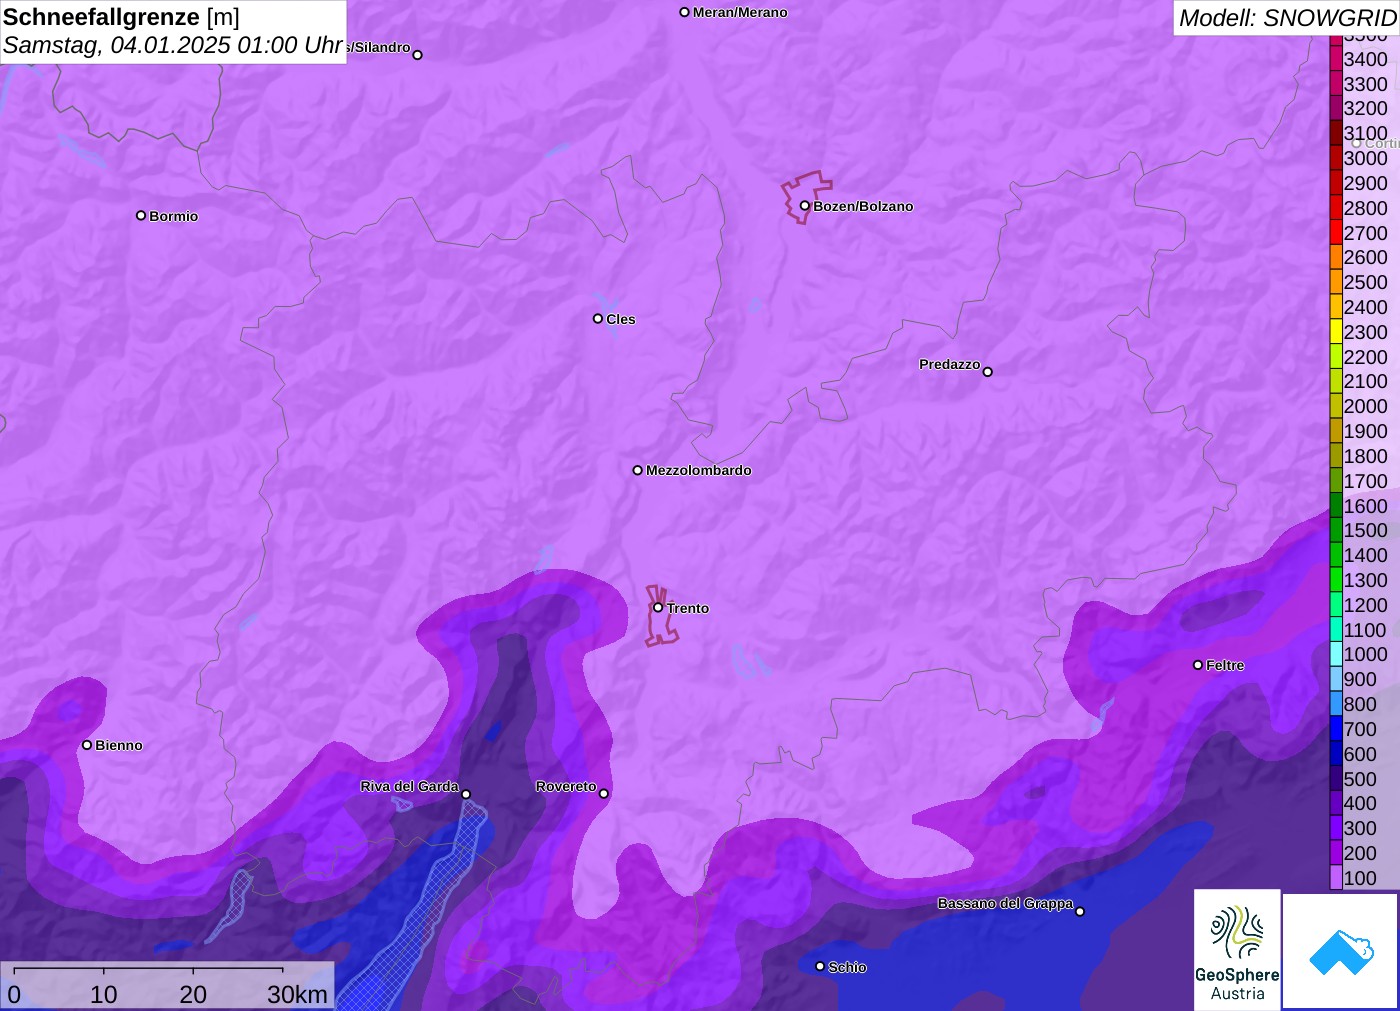Select the Feltre city marker

click(1198, 665)
